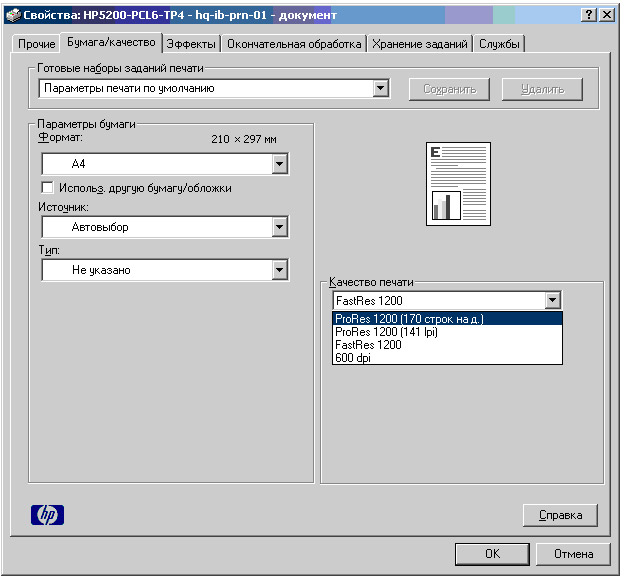Click the 210 × 297 мм size text
The width and height of the screenshot is (626, 581).
[244, 139]
